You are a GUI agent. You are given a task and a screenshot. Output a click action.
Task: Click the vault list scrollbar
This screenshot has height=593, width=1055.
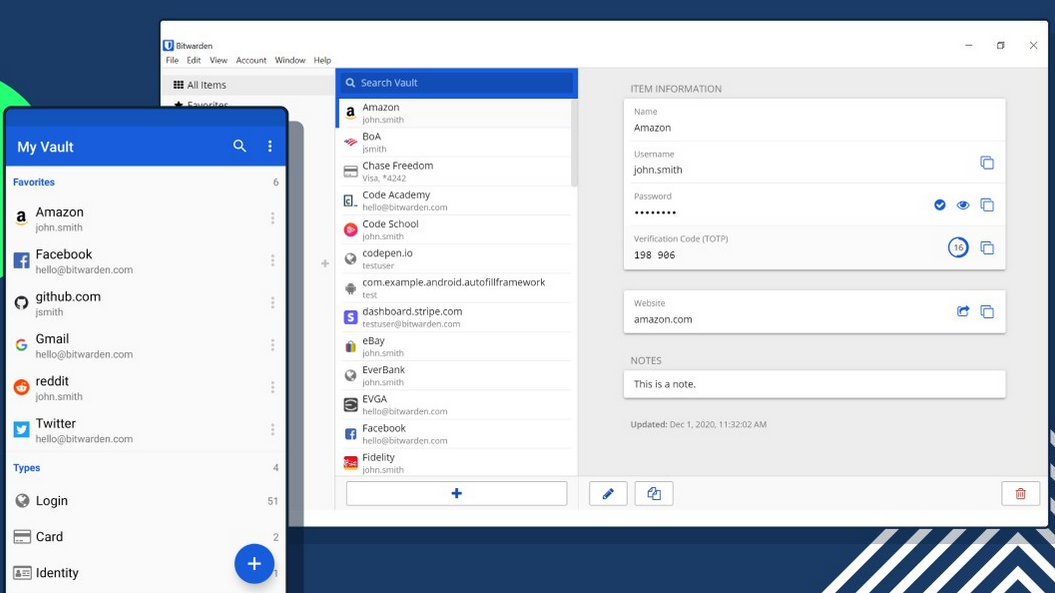(575, 143)
